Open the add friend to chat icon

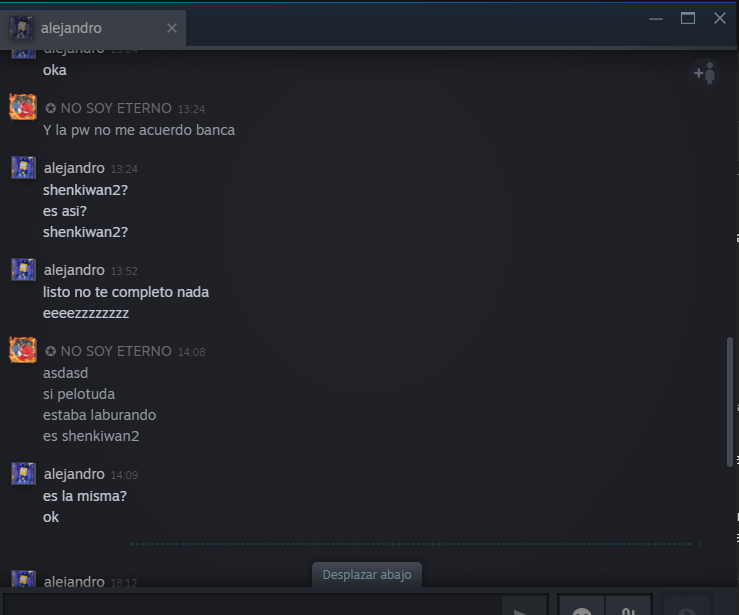705,74
